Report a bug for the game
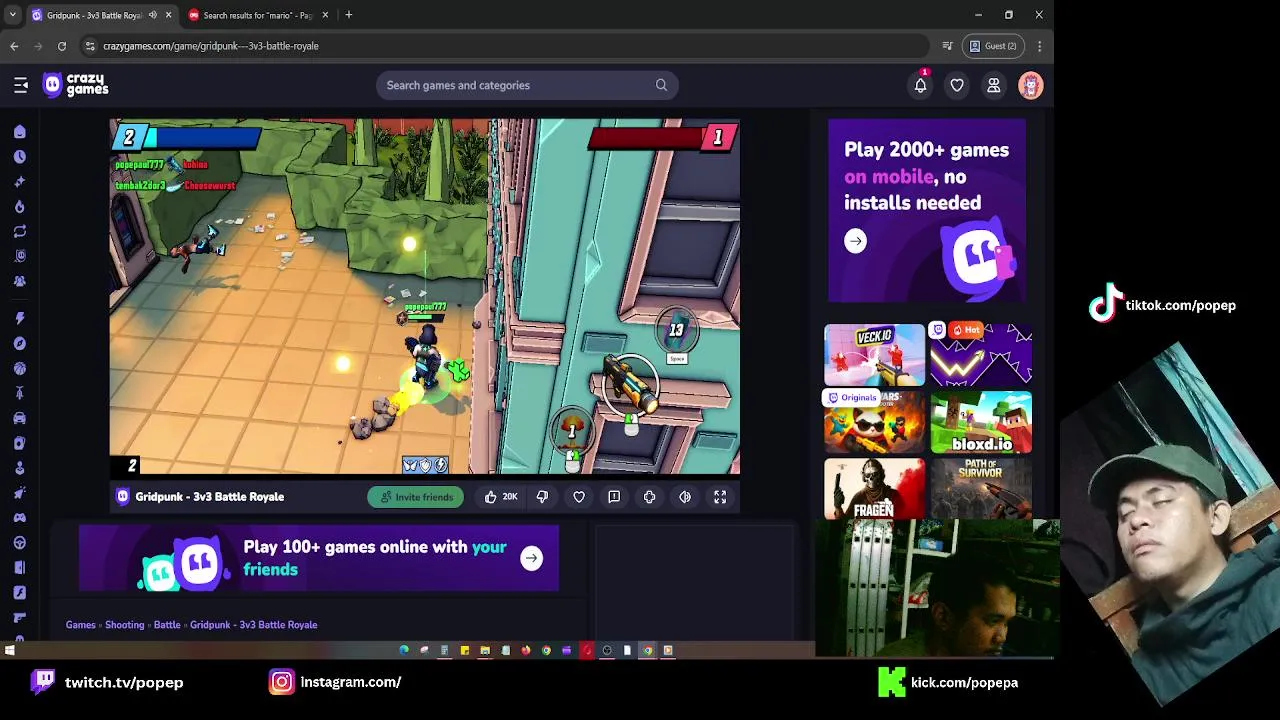The height and width of the screenshot is (720, 1280). (x=614, y=497)
